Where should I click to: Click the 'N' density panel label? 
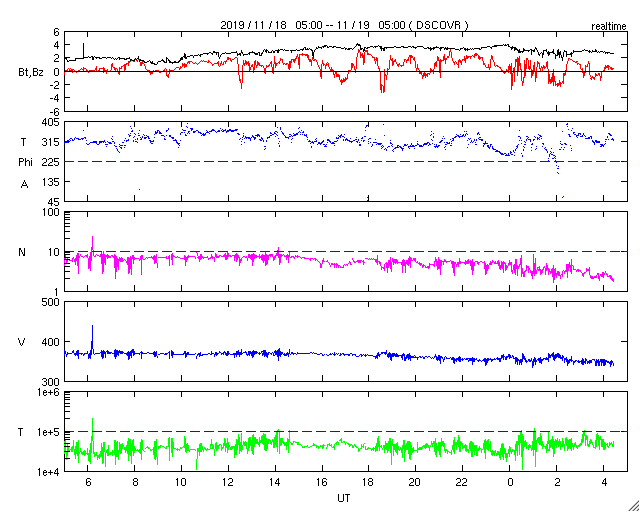pyautogui.click(x=22, y=252)
